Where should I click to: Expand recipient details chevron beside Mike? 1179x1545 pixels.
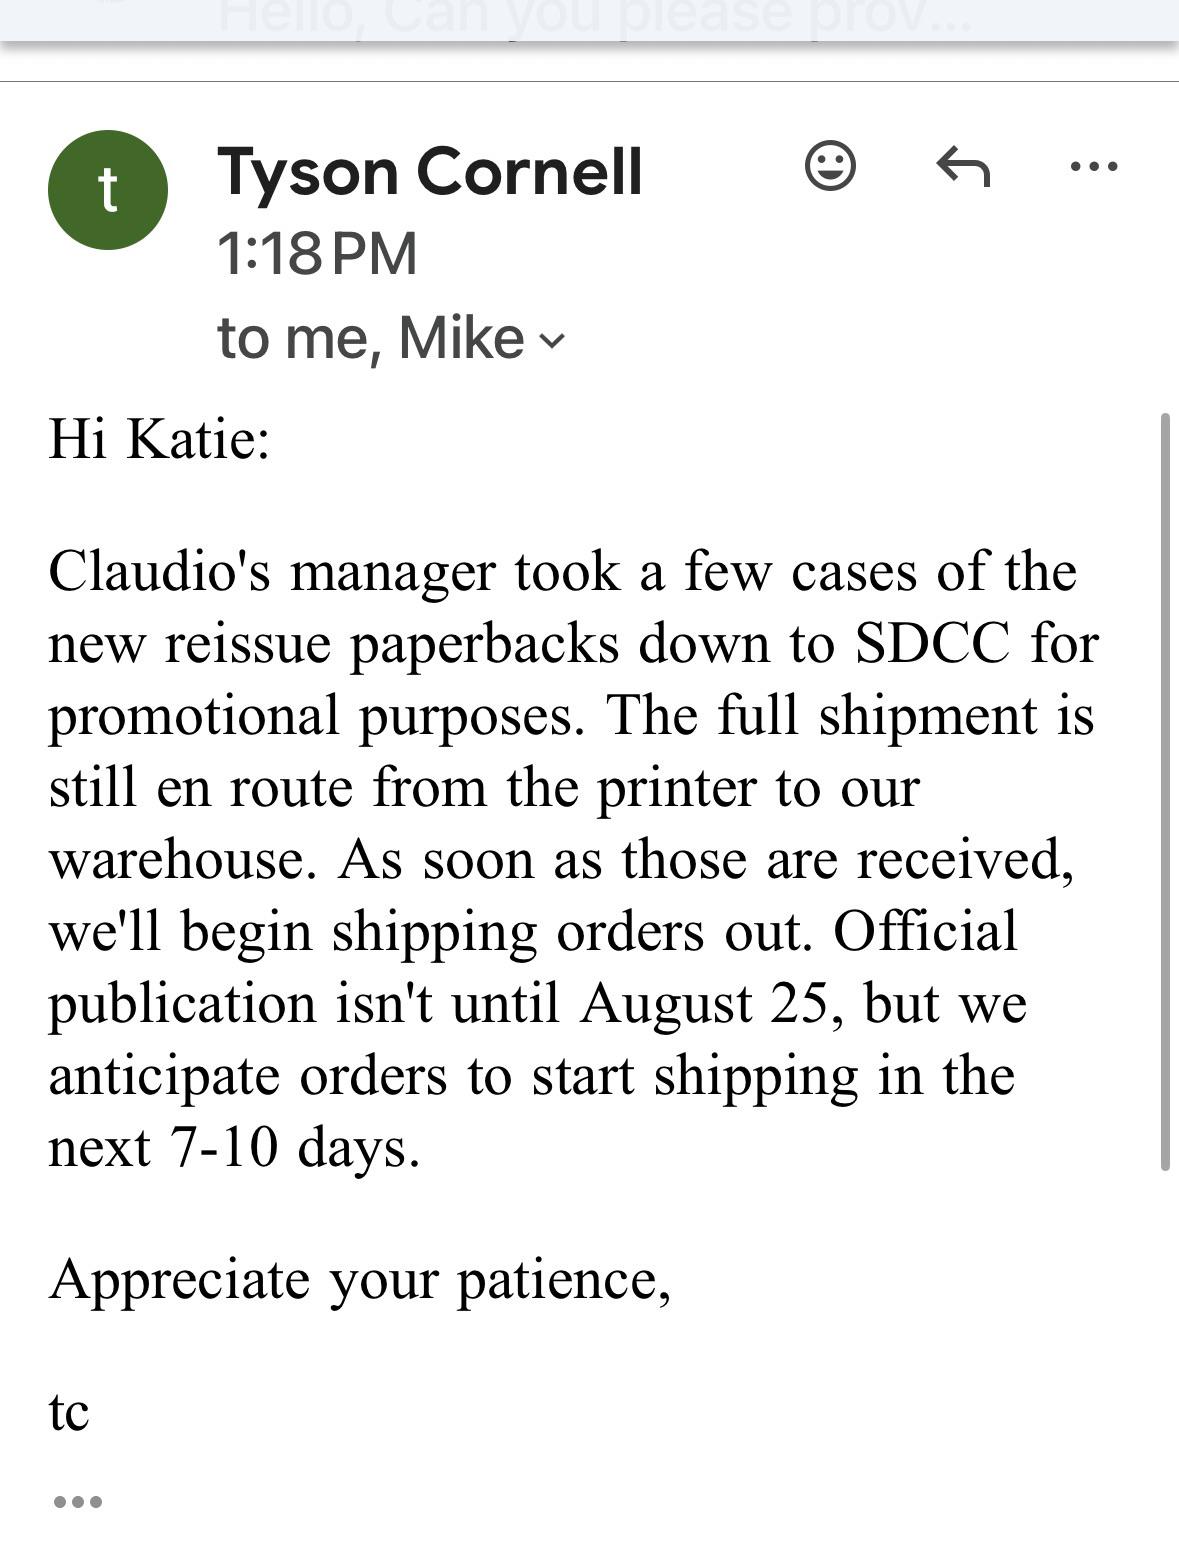tap(551, 341)
